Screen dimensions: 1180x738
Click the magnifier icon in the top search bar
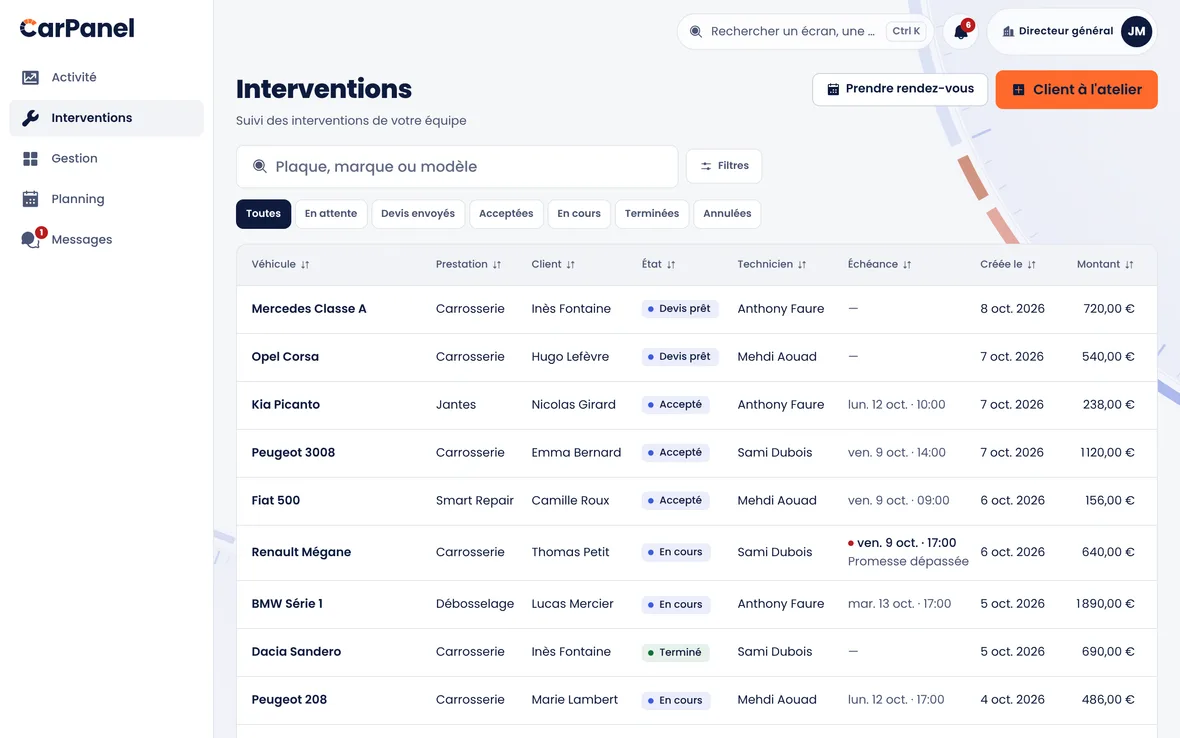[696, 32]
